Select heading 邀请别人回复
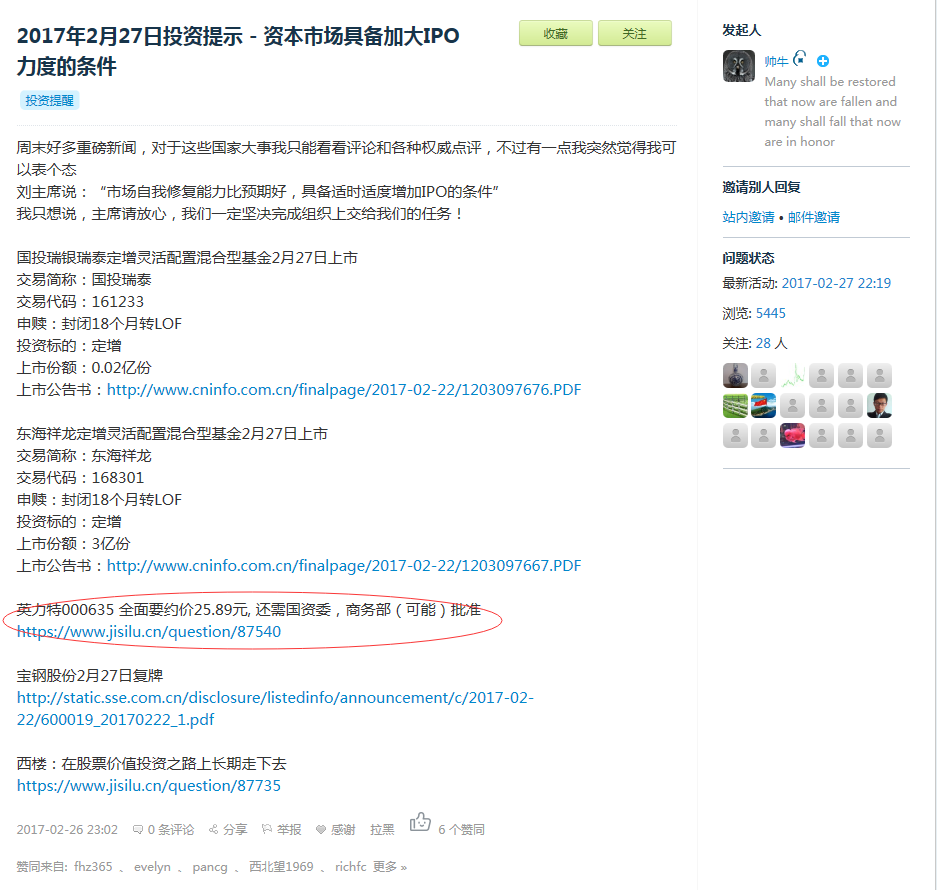 (761, 187)
